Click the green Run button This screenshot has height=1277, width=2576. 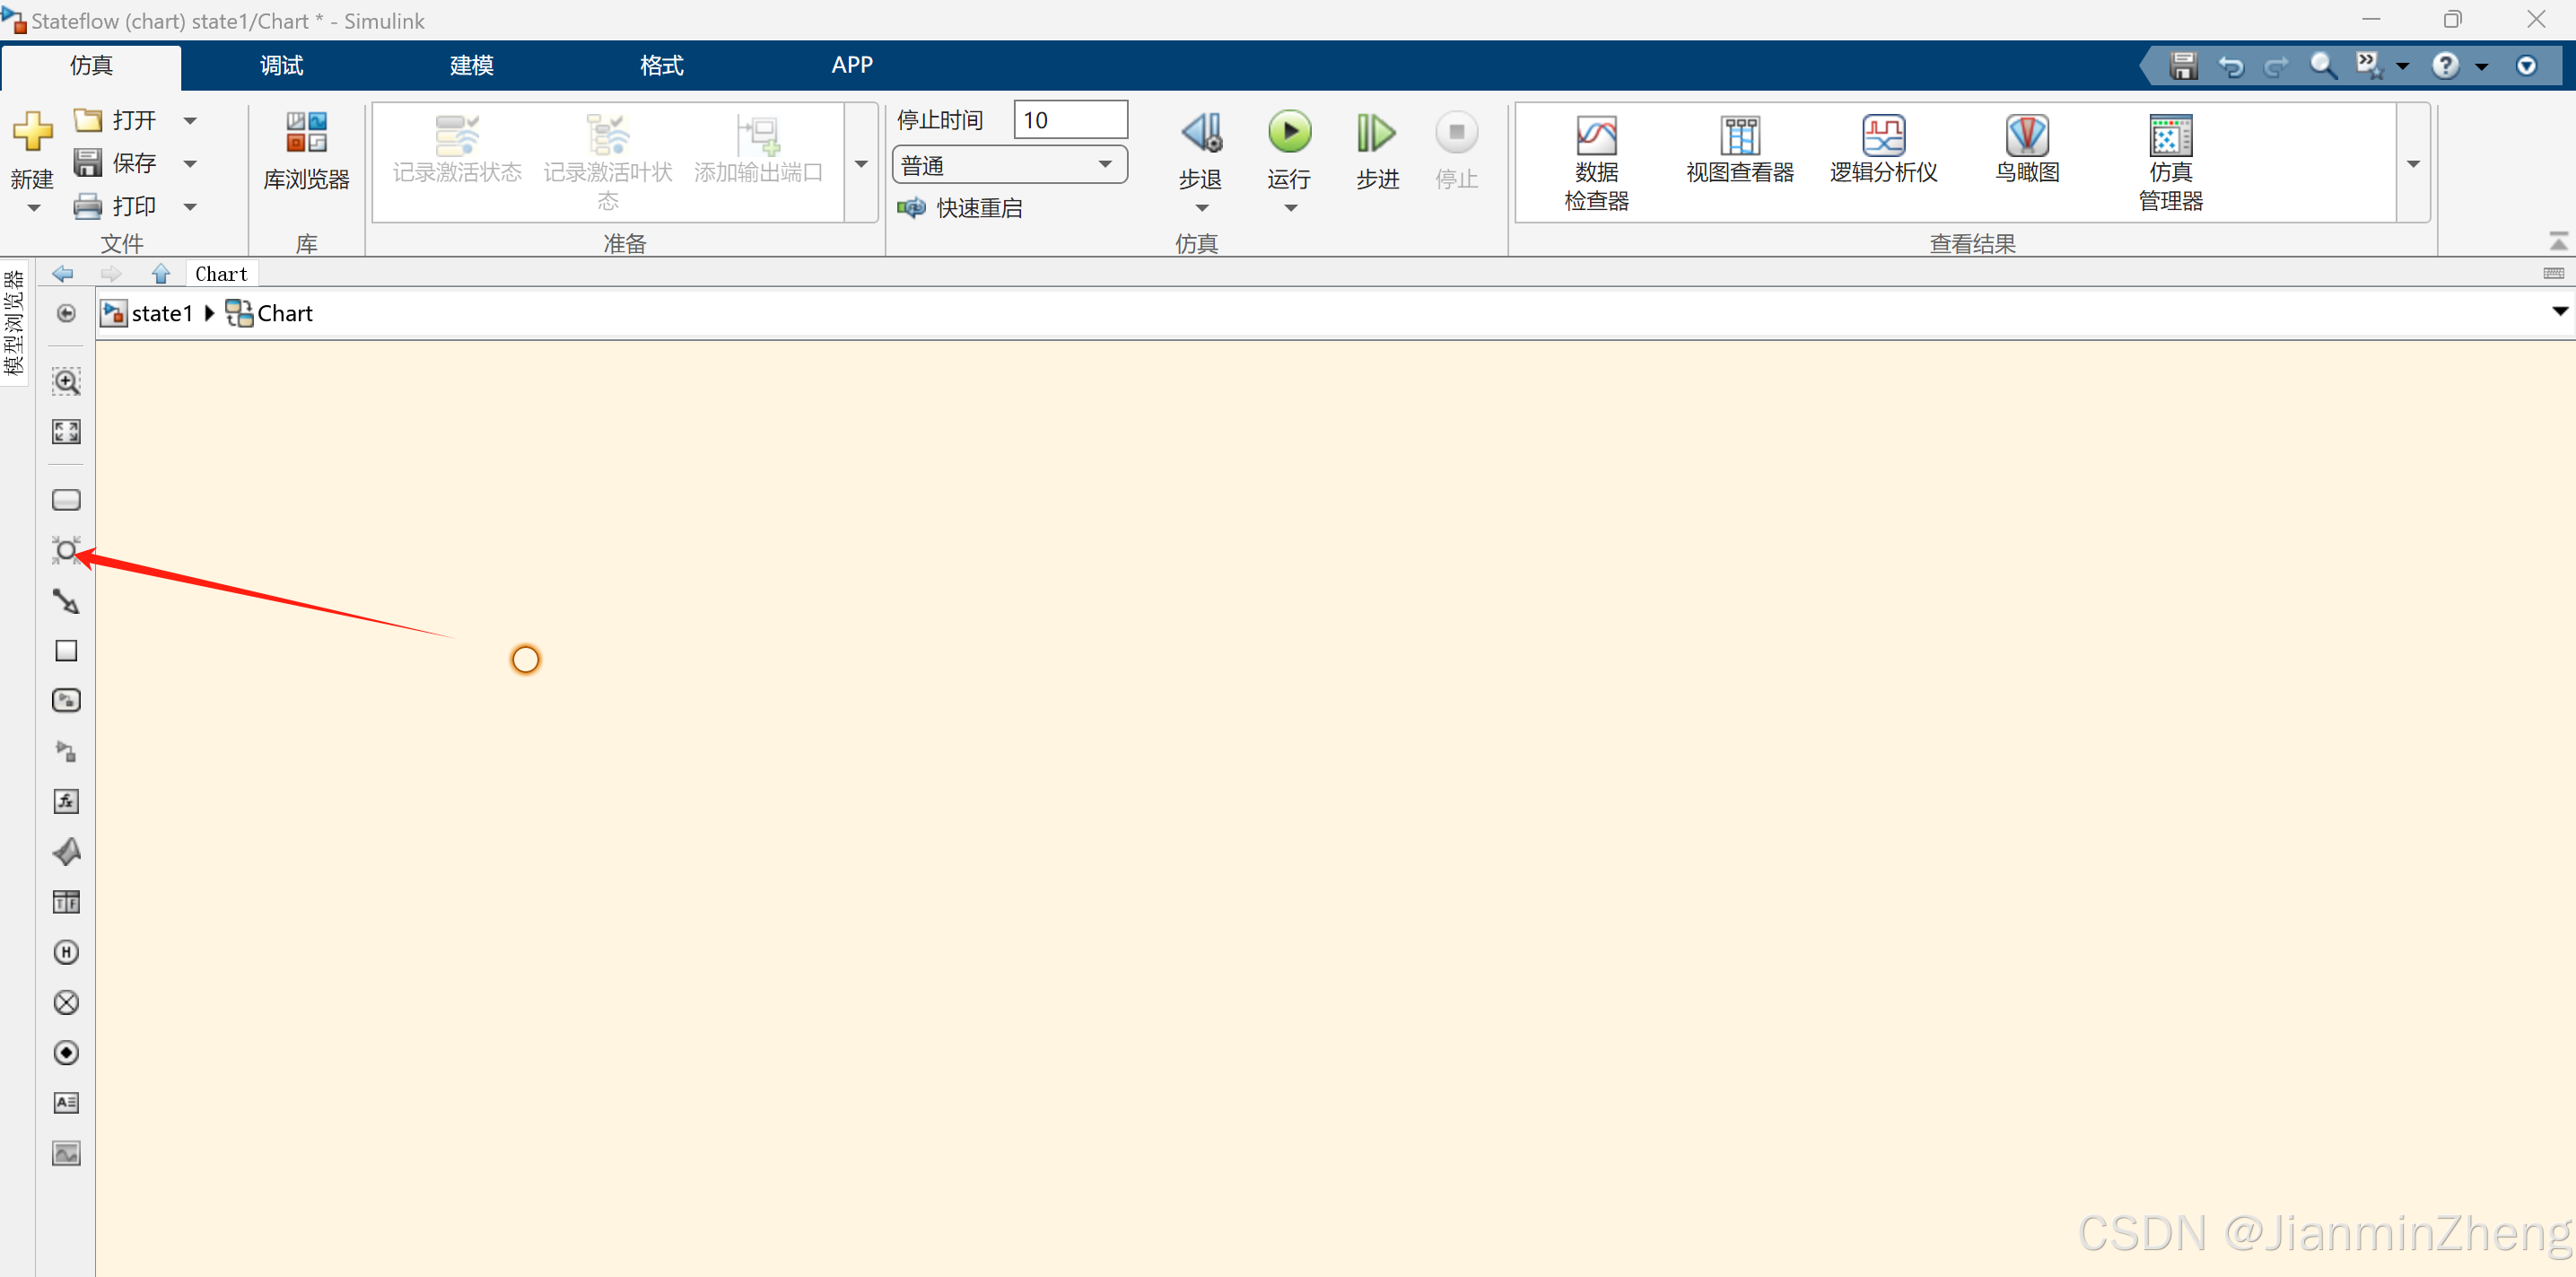tap(1289, 133)
